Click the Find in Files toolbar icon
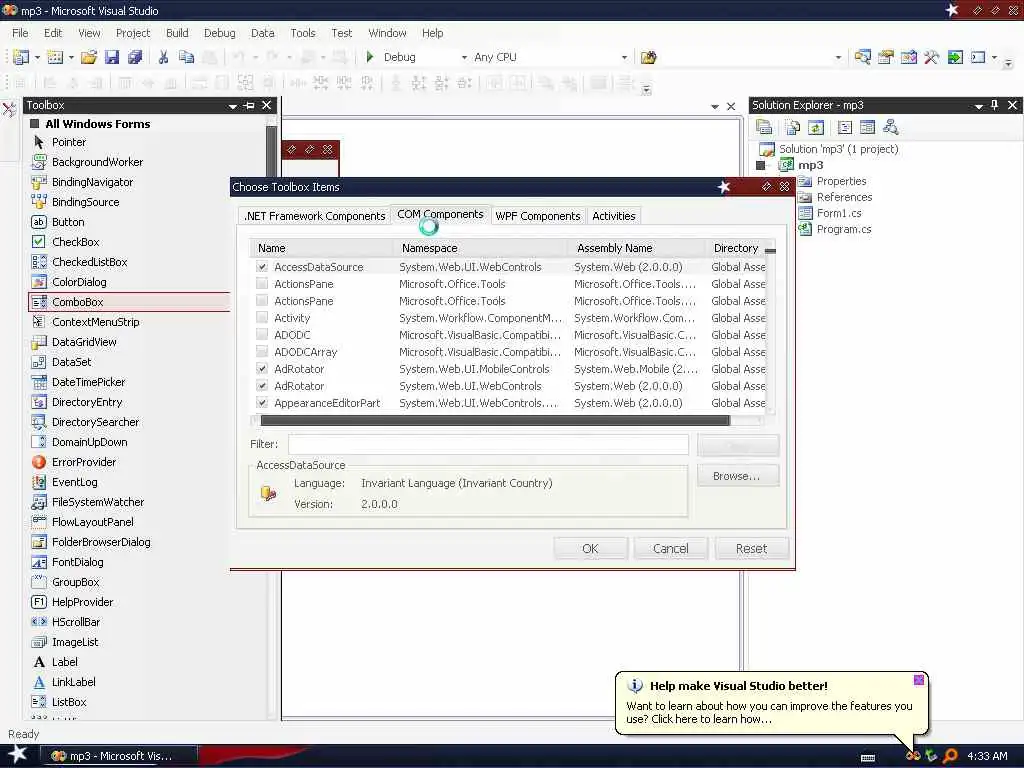This screenshot has height=768, width=1024. coord(648,57)
